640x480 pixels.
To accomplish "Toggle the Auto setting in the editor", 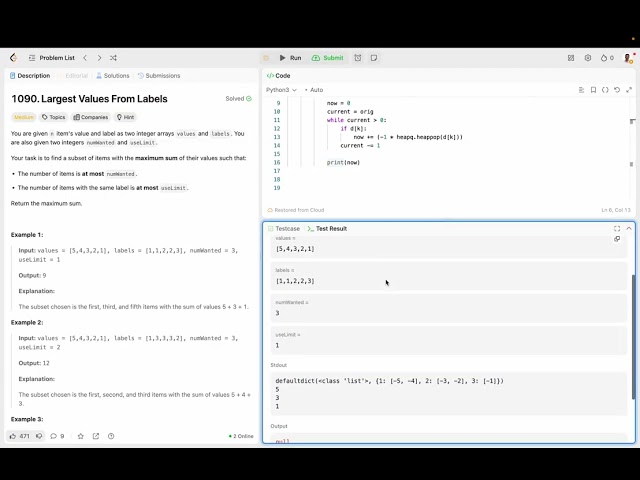I will [x=314, y=90].
